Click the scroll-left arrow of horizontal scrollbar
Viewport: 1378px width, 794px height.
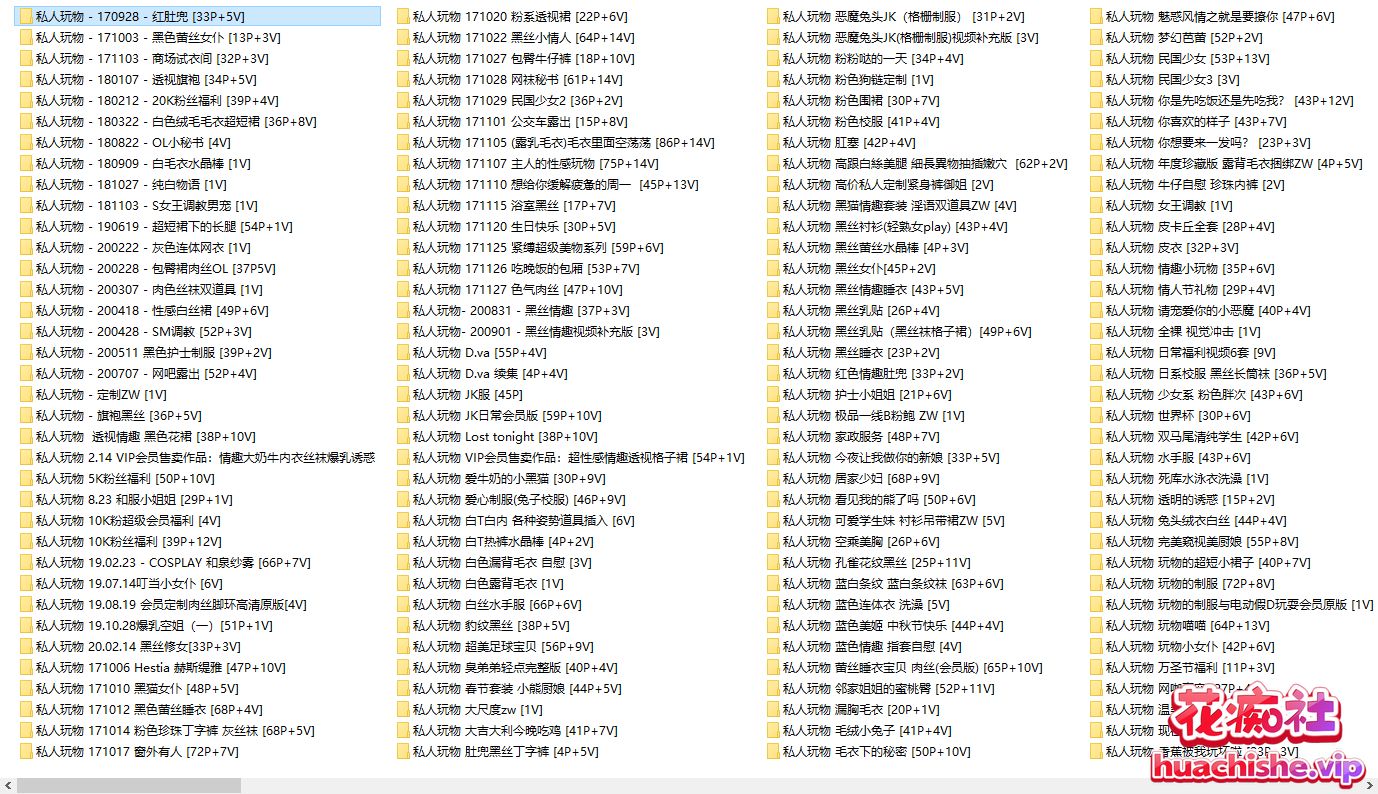point(7,786)
